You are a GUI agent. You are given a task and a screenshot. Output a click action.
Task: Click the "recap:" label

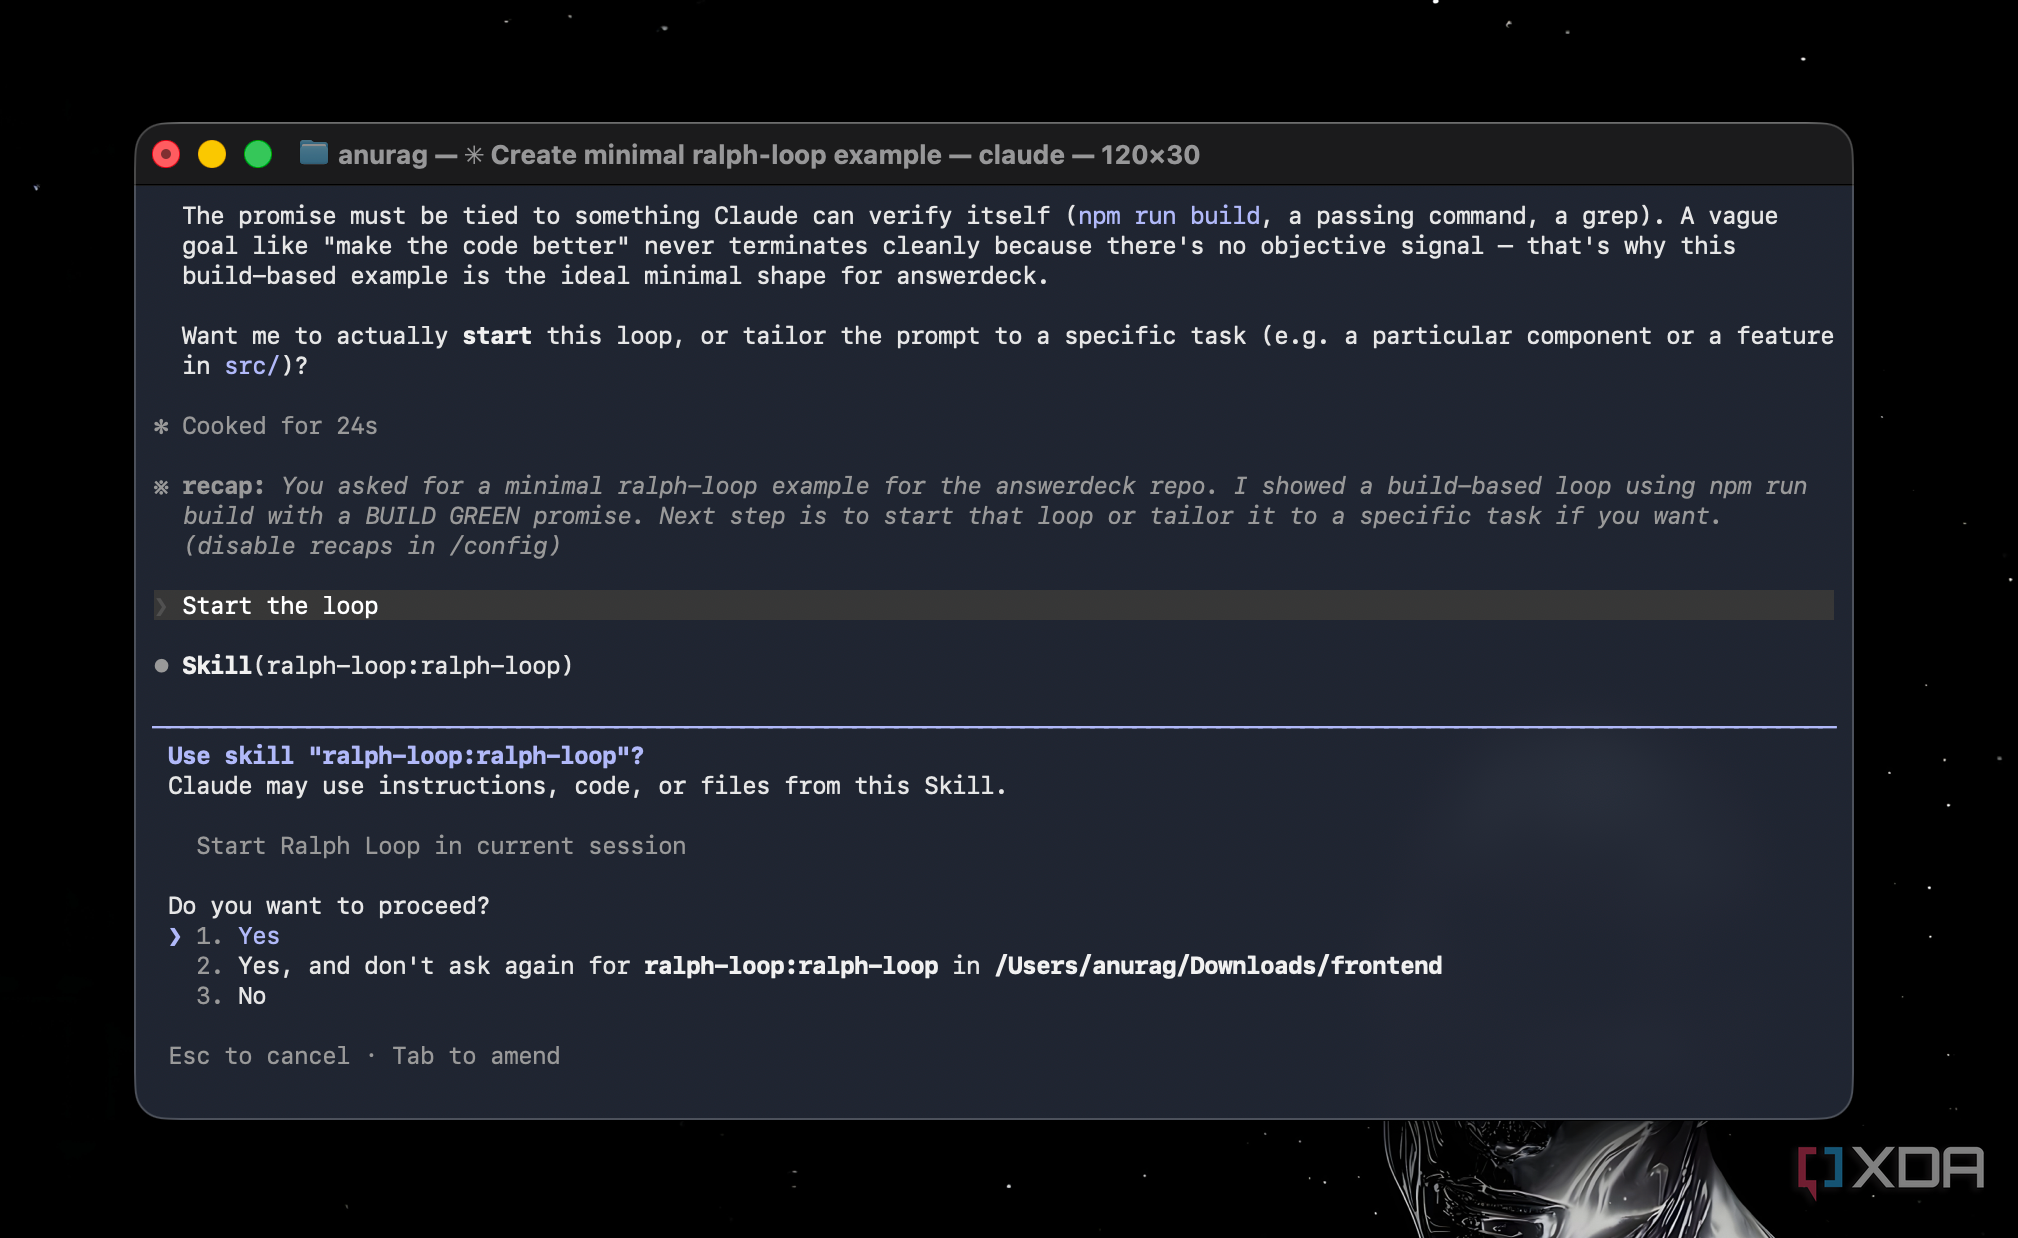click(x=223, y=486)
